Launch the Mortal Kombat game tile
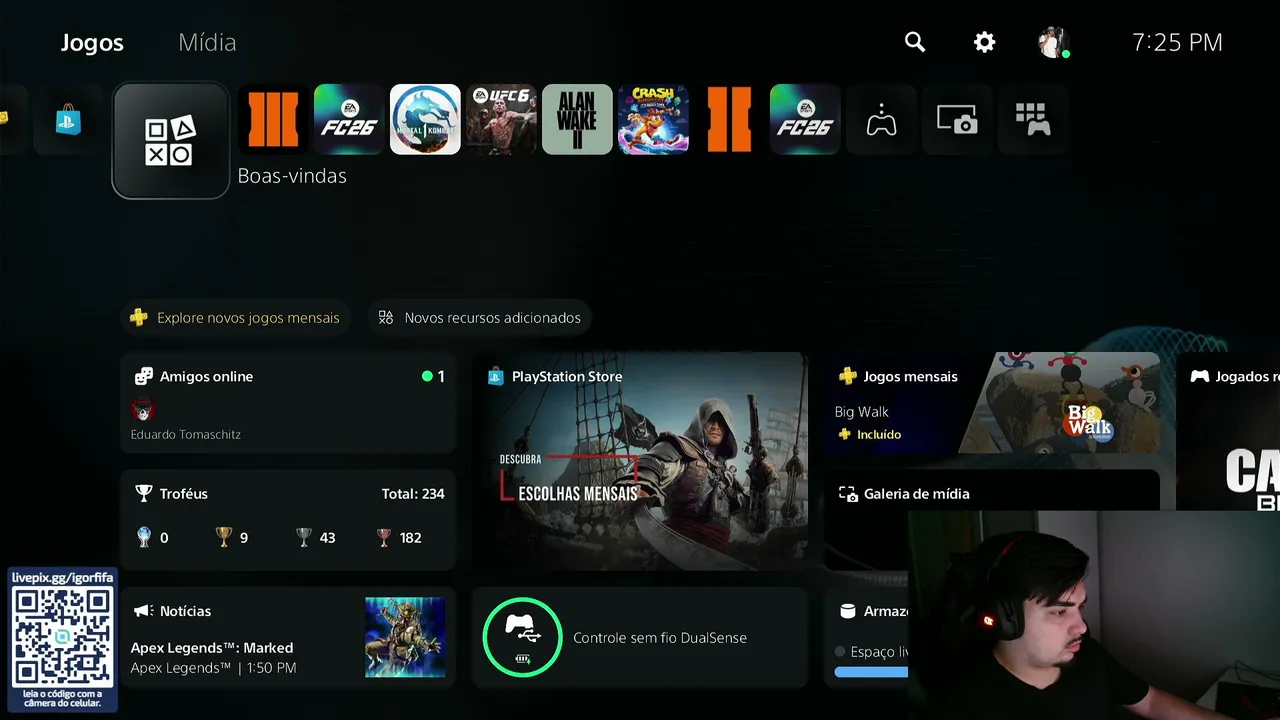The image size is (1280, 720). pyautogui.click(x=425, y=119)
